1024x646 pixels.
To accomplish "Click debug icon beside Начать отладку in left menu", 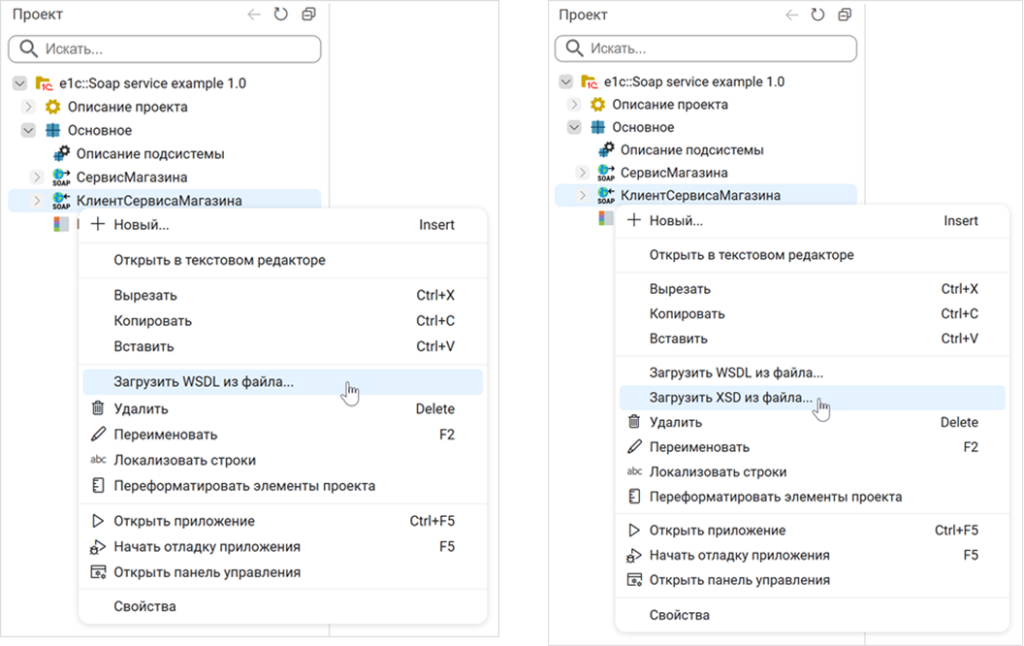I will click(x=98, y=547).
